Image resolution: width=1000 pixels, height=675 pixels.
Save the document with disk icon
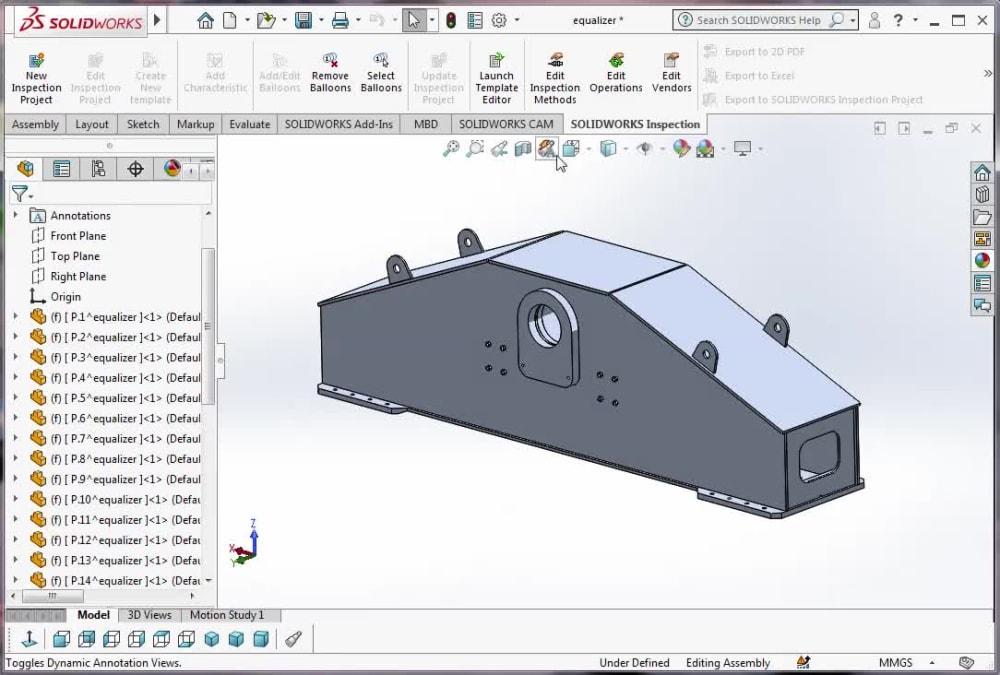(303, 20)
